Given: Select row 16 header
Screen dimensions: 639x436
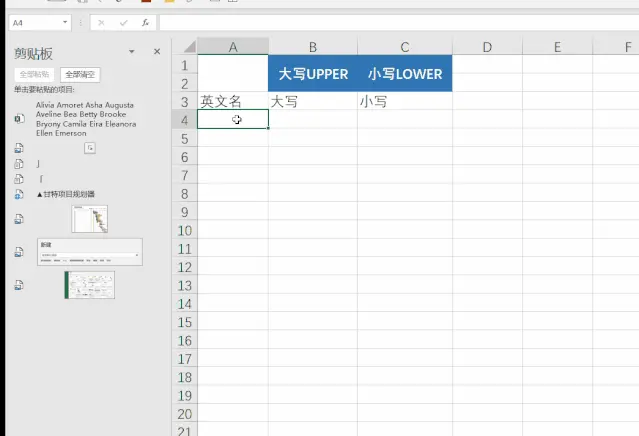Looking at the screenshot, I should tap(185, 340).
